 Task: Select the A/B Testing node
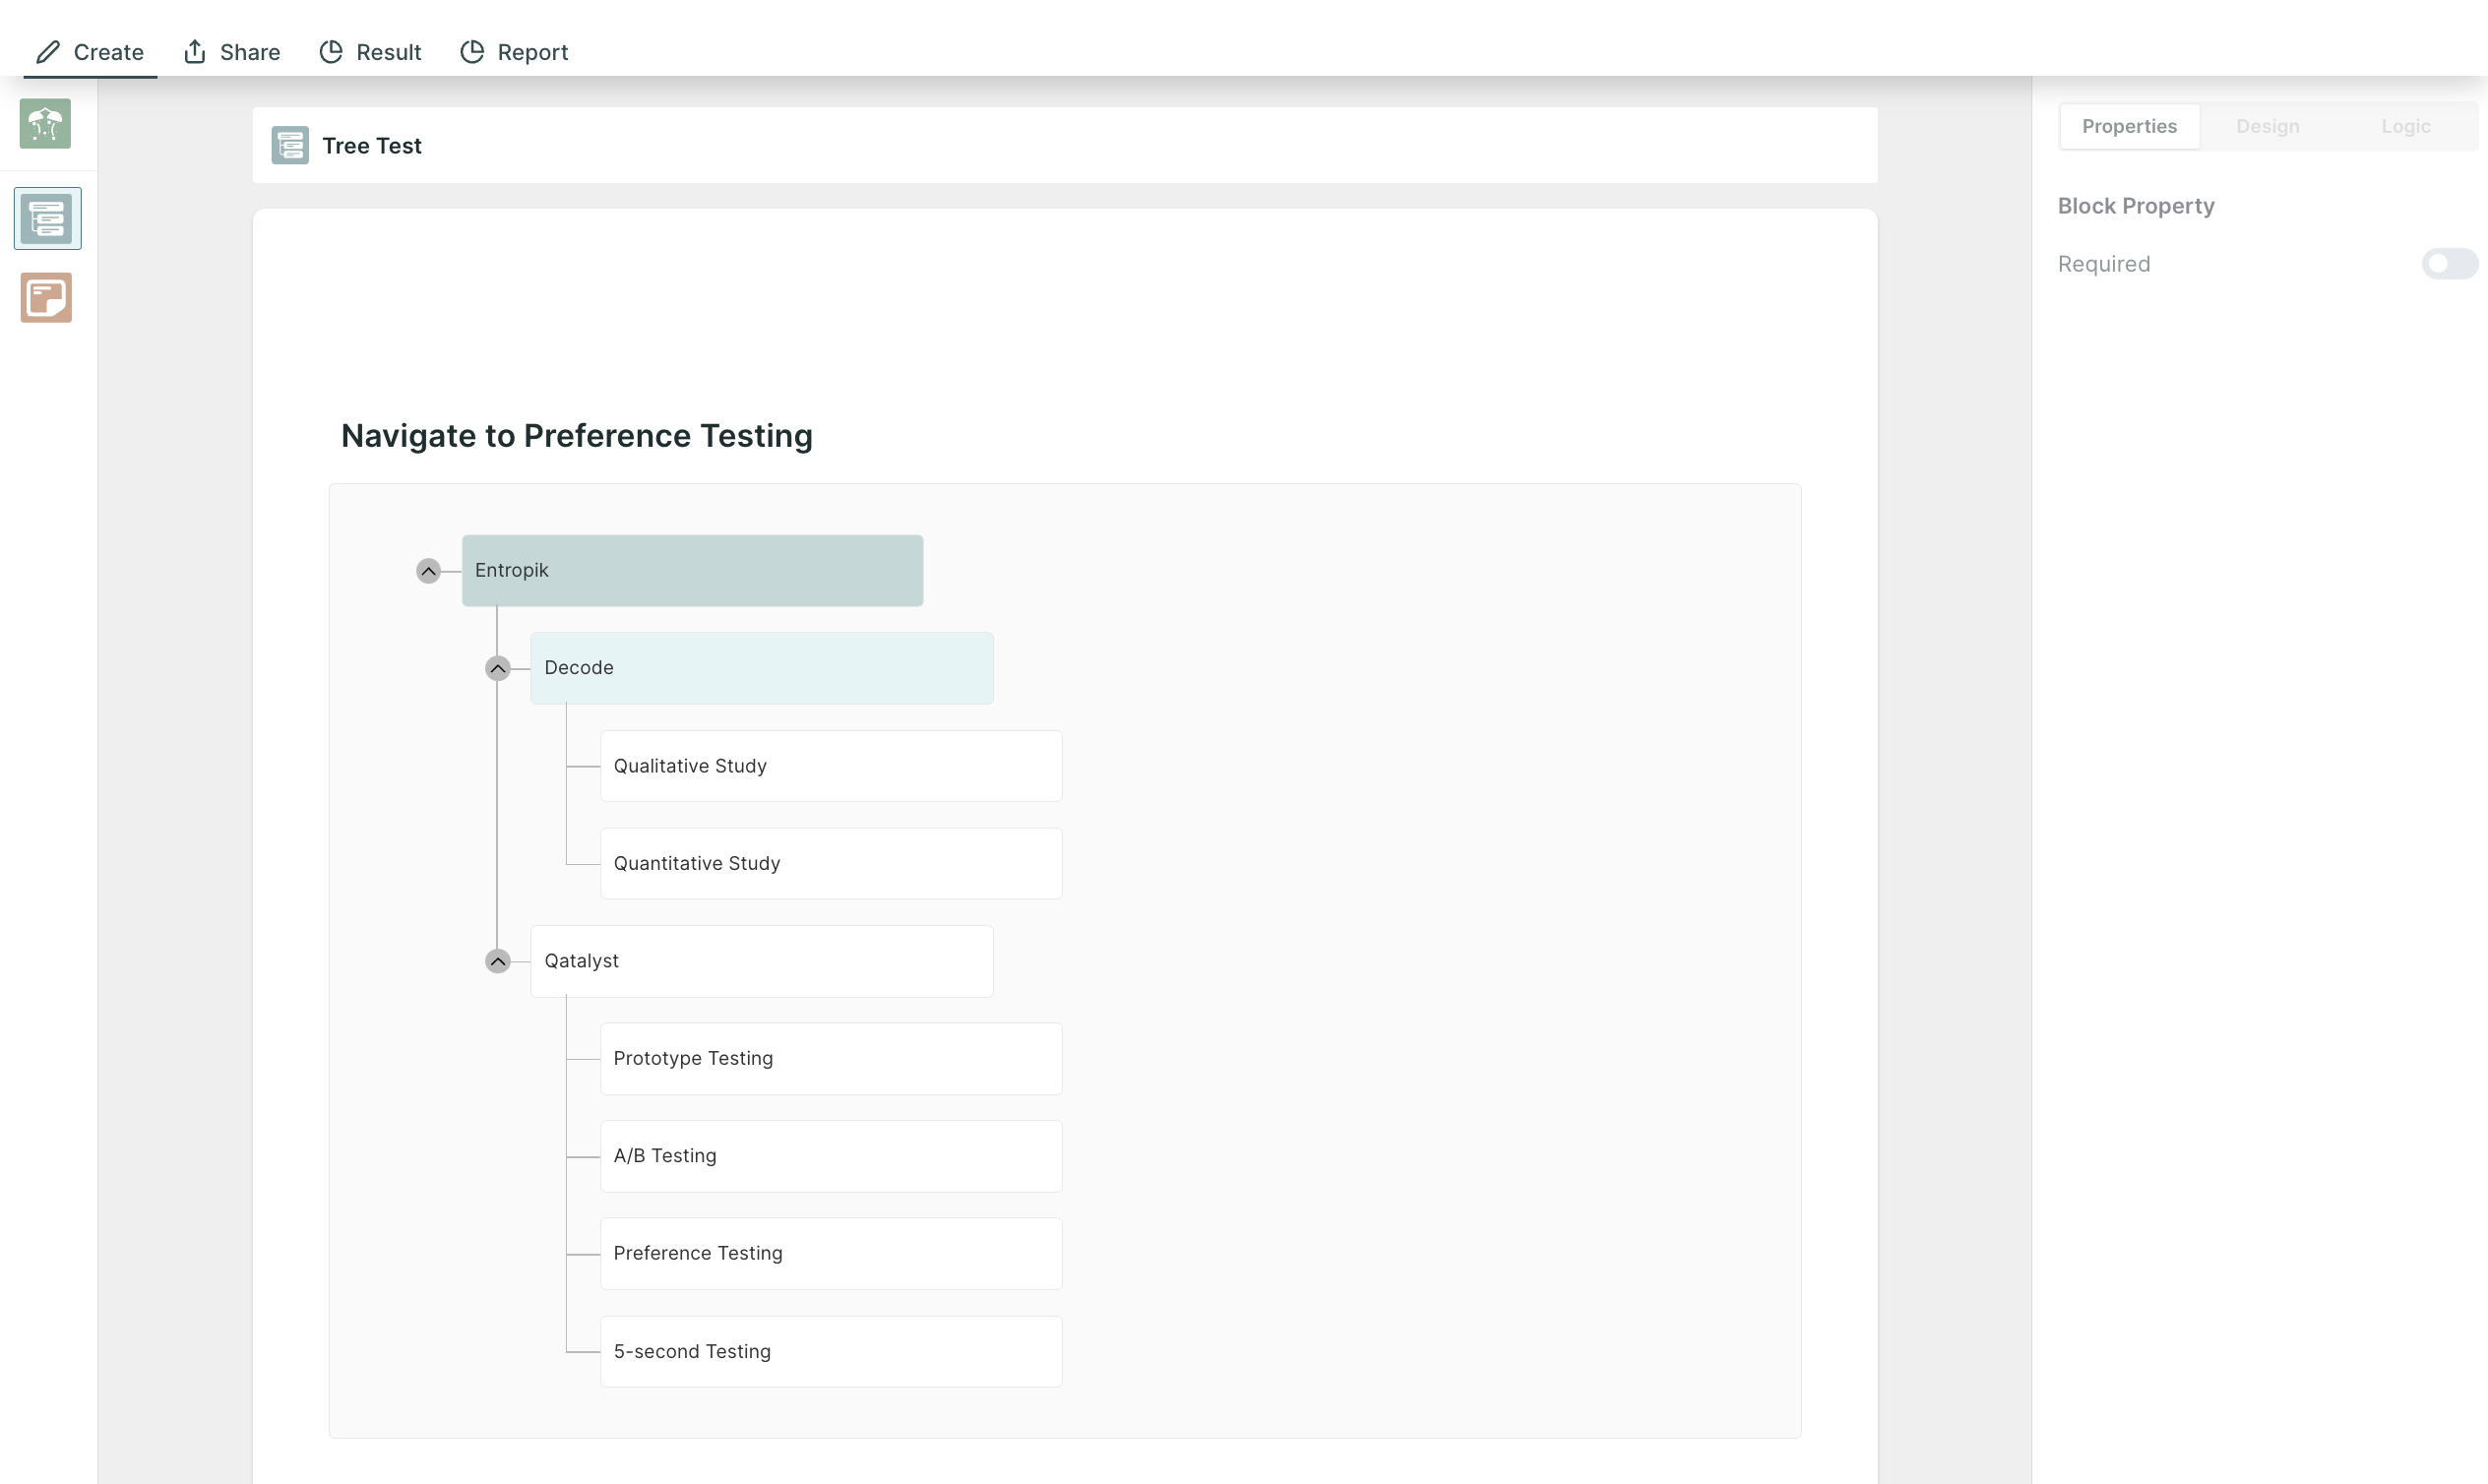point(831,1156)
